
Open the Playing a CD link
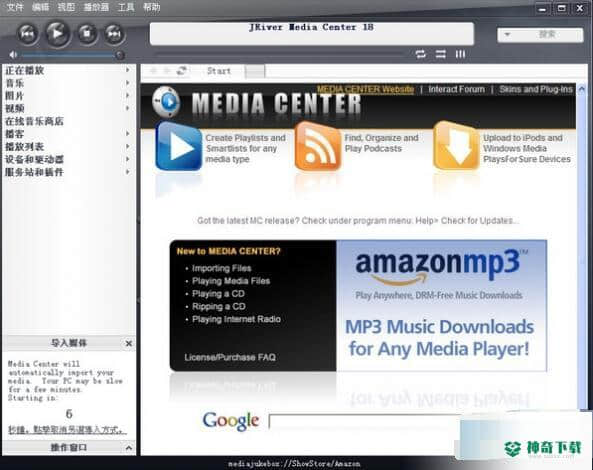tap(218, 294)
